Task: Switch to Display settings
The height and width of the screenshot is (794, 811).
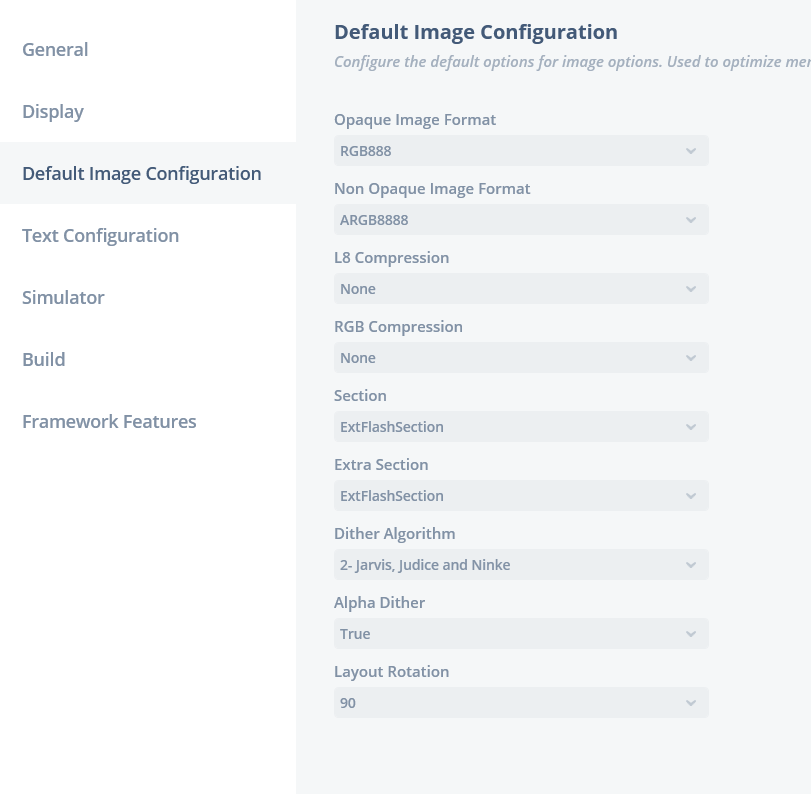Action: 53,112
